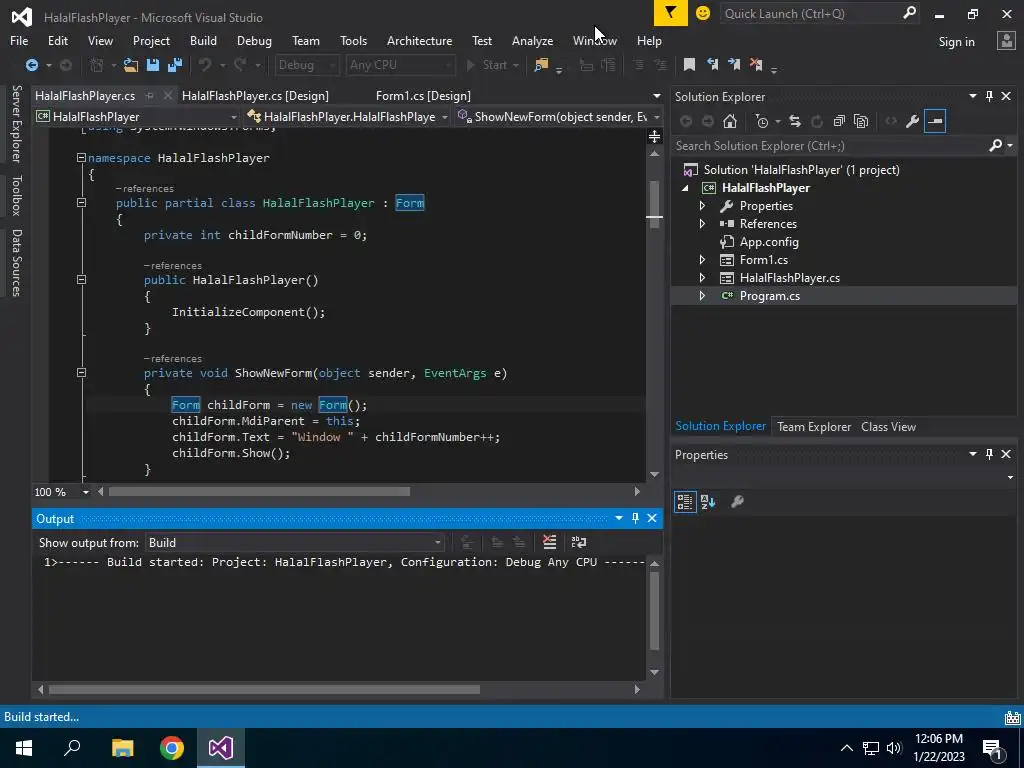Screen dimensions: 1024x768
Task: Open the Analyze menu
Action: point(532,40)
